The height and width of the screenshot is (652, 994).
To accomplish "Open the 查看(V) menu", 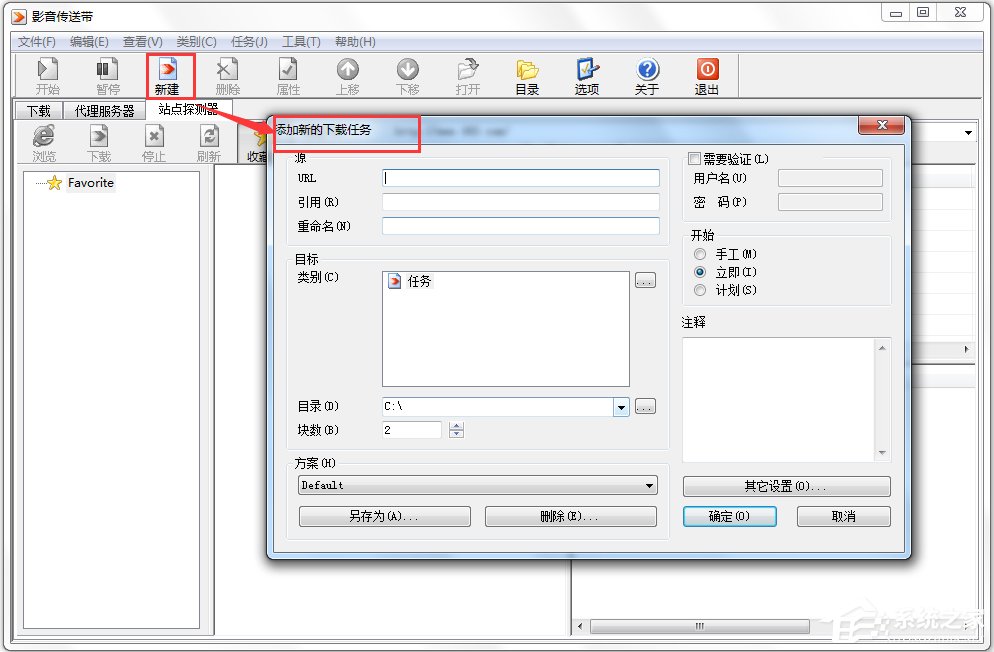I will pyautogui.click(x=143, y=42).
